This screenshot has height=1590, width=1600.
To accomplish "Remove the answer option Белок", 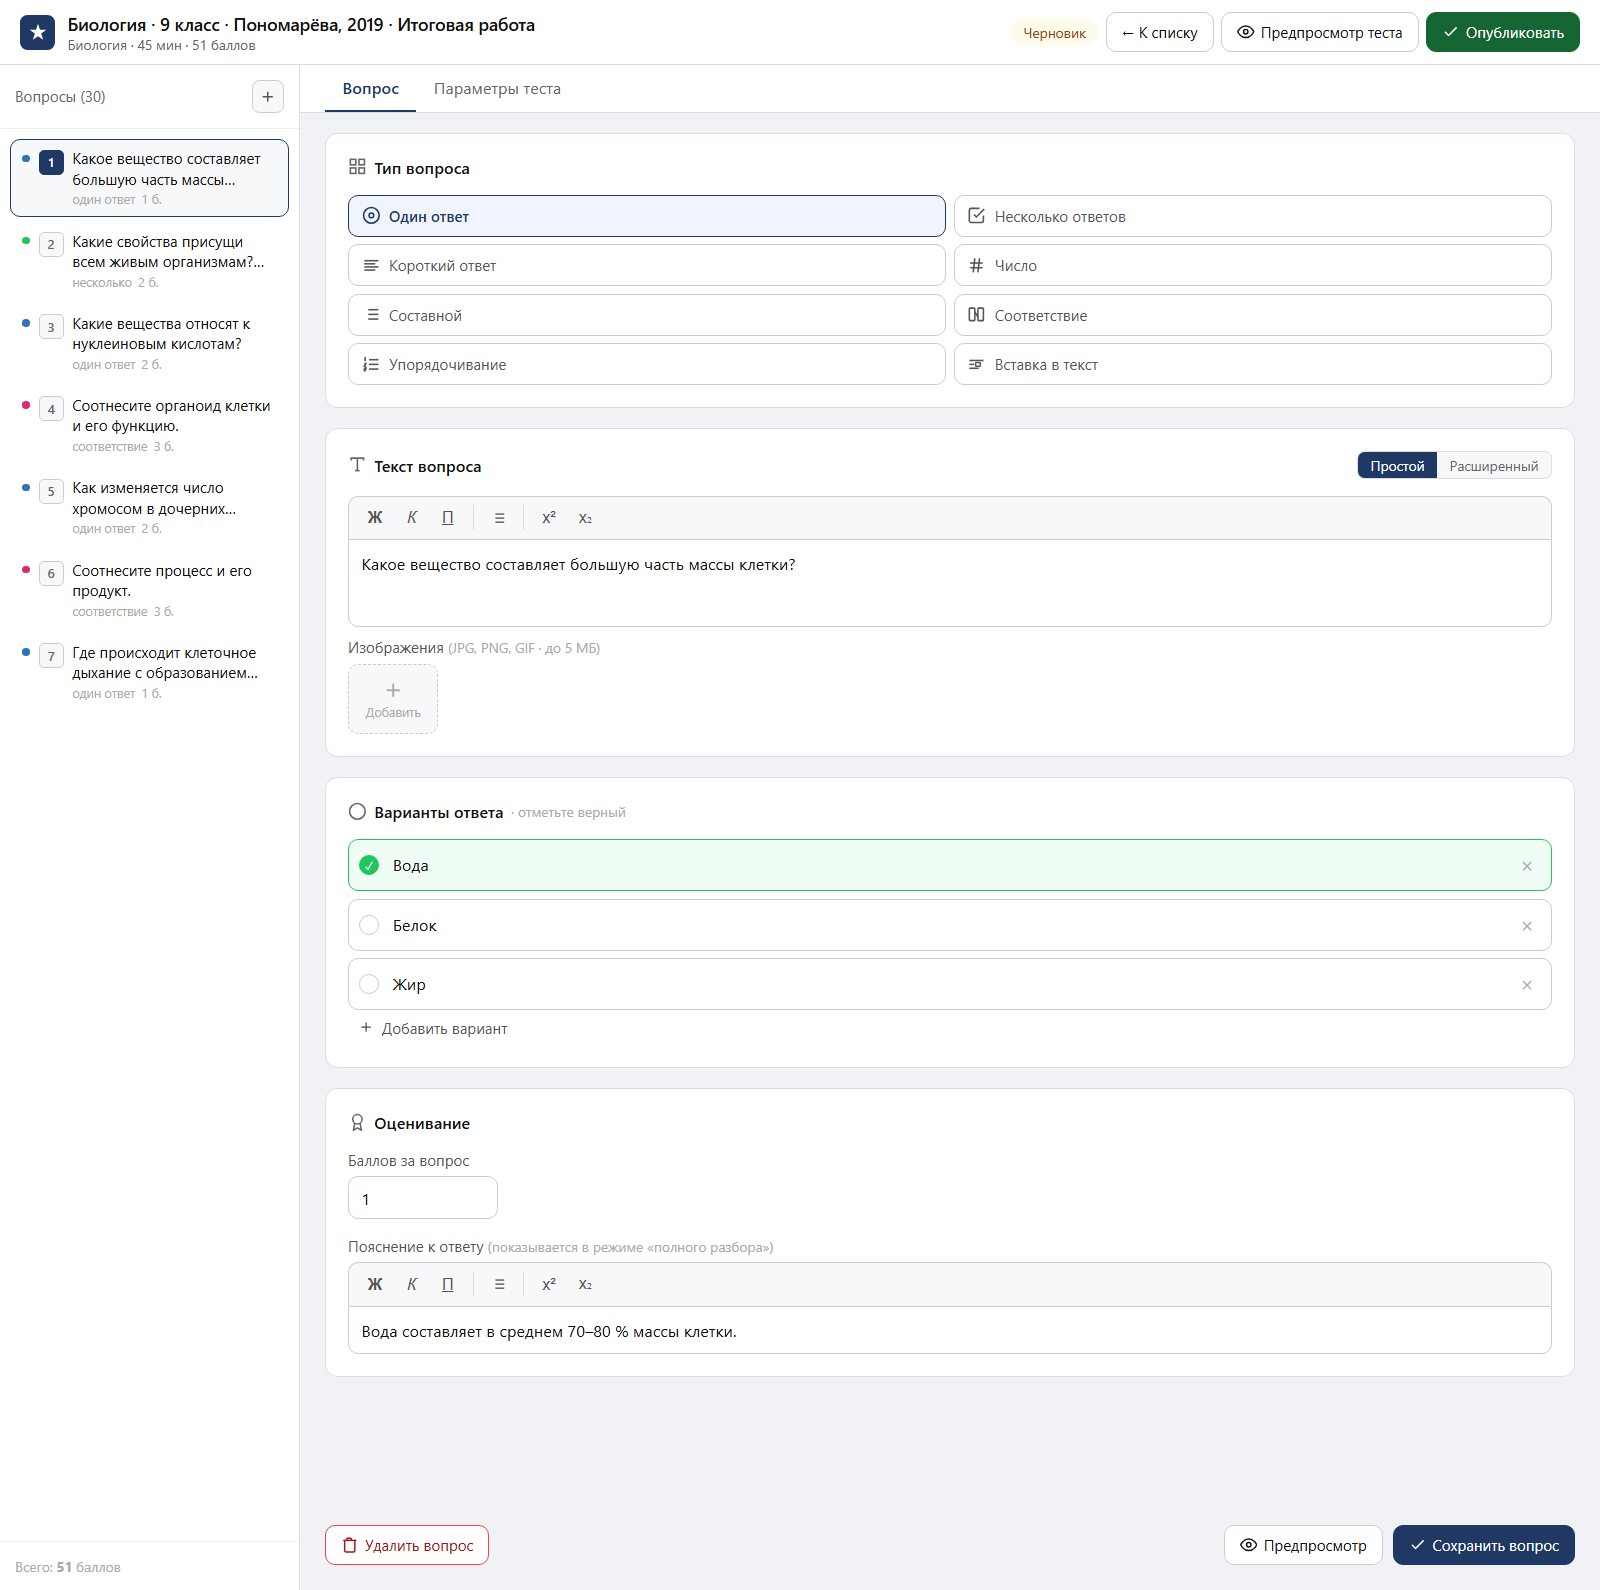I will [x=1527, y=926].
